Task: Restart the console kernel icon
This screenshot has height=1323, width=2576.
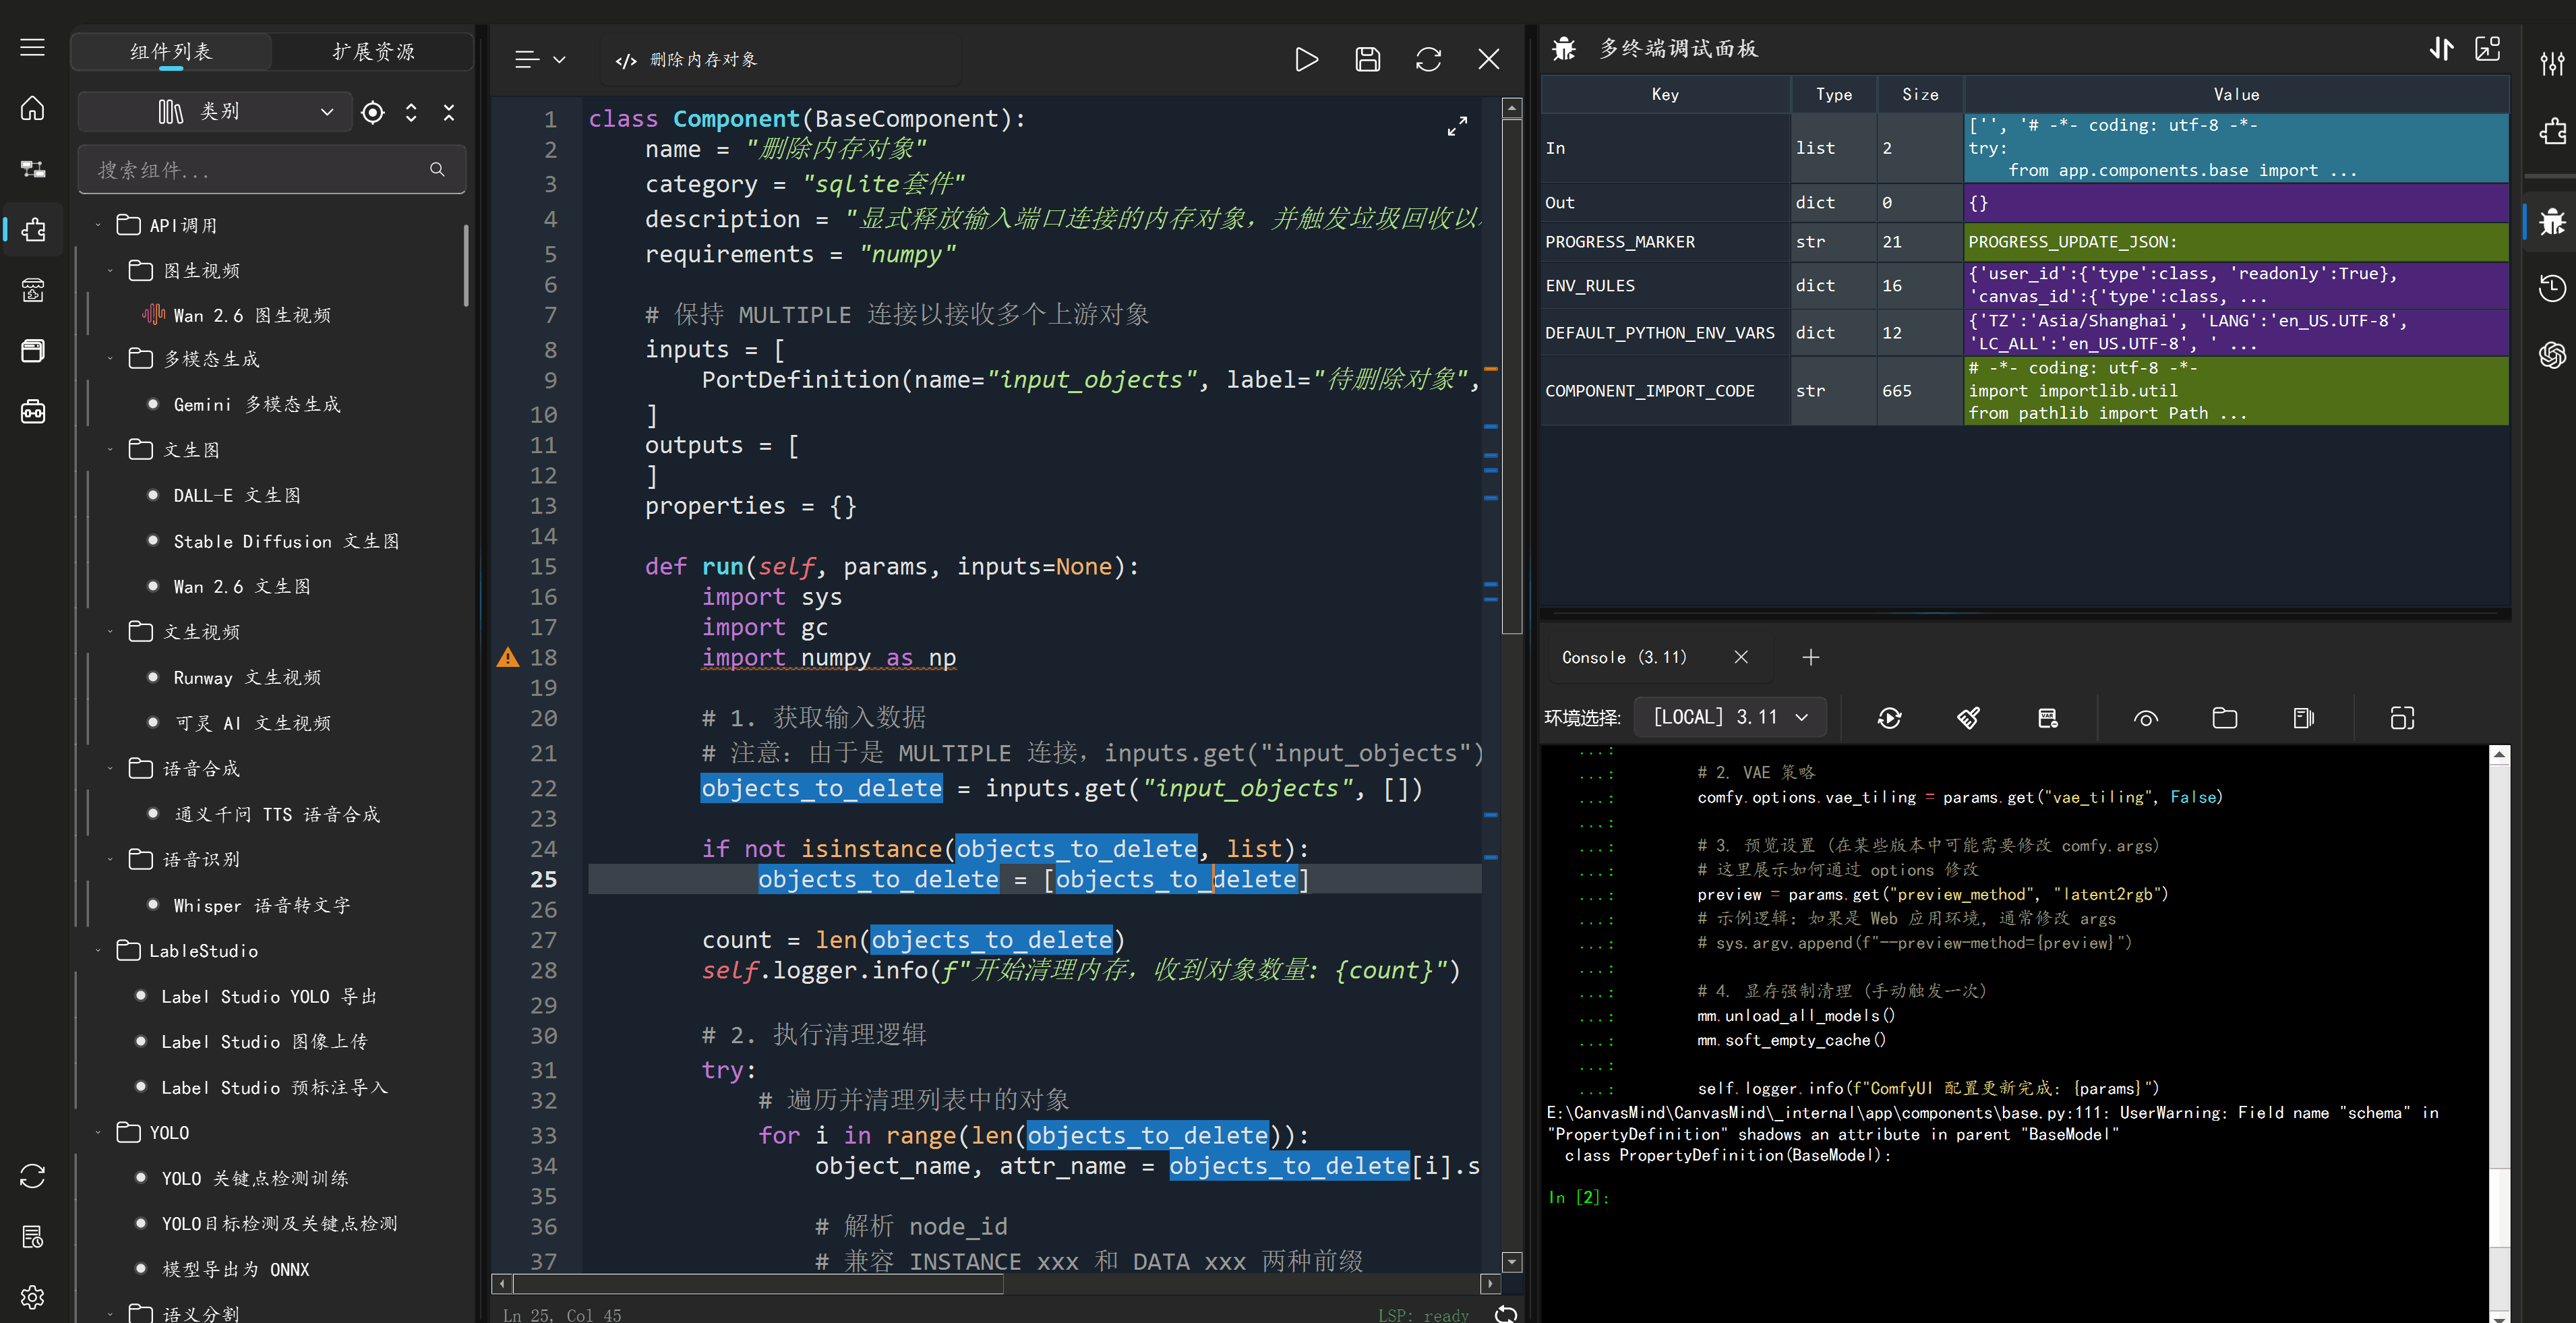Action: click(x=1889, y=718)
